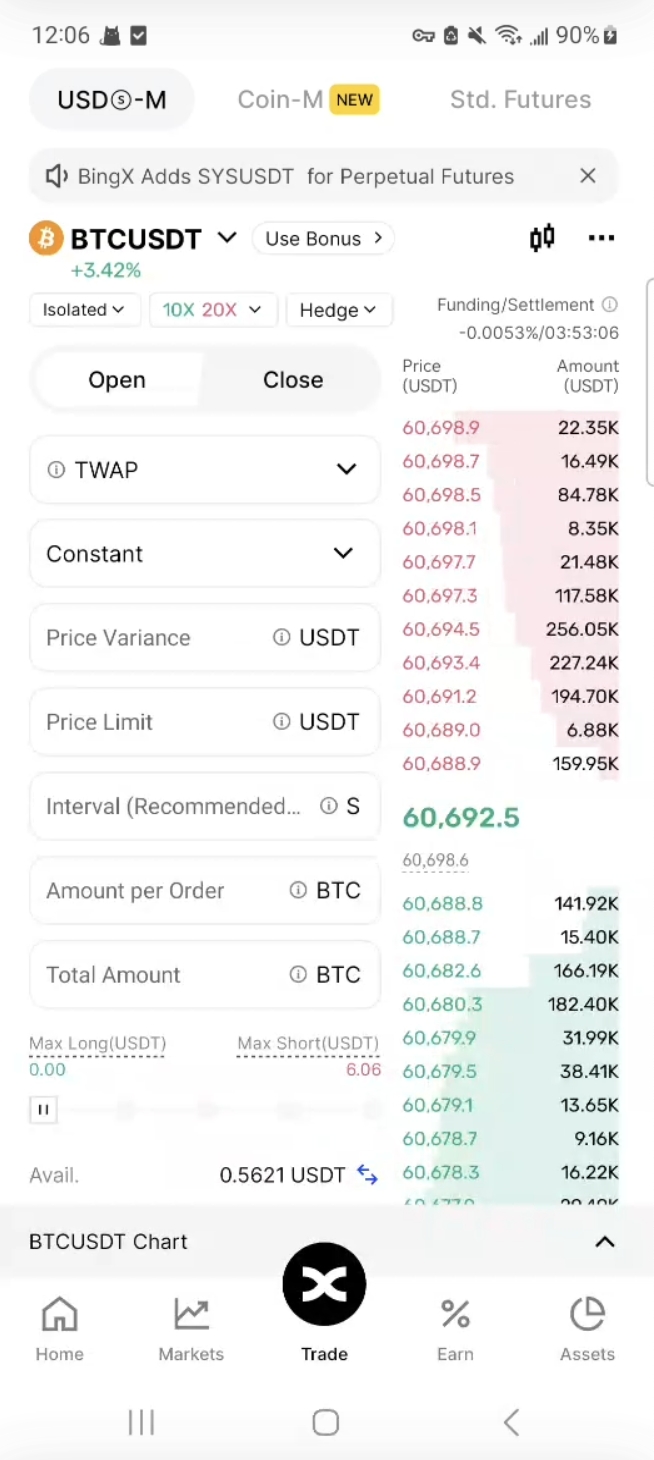This screenshot has height=1460, width=654.
Task: Go to Home in bottom navigation
Action: pos(59,1328)
